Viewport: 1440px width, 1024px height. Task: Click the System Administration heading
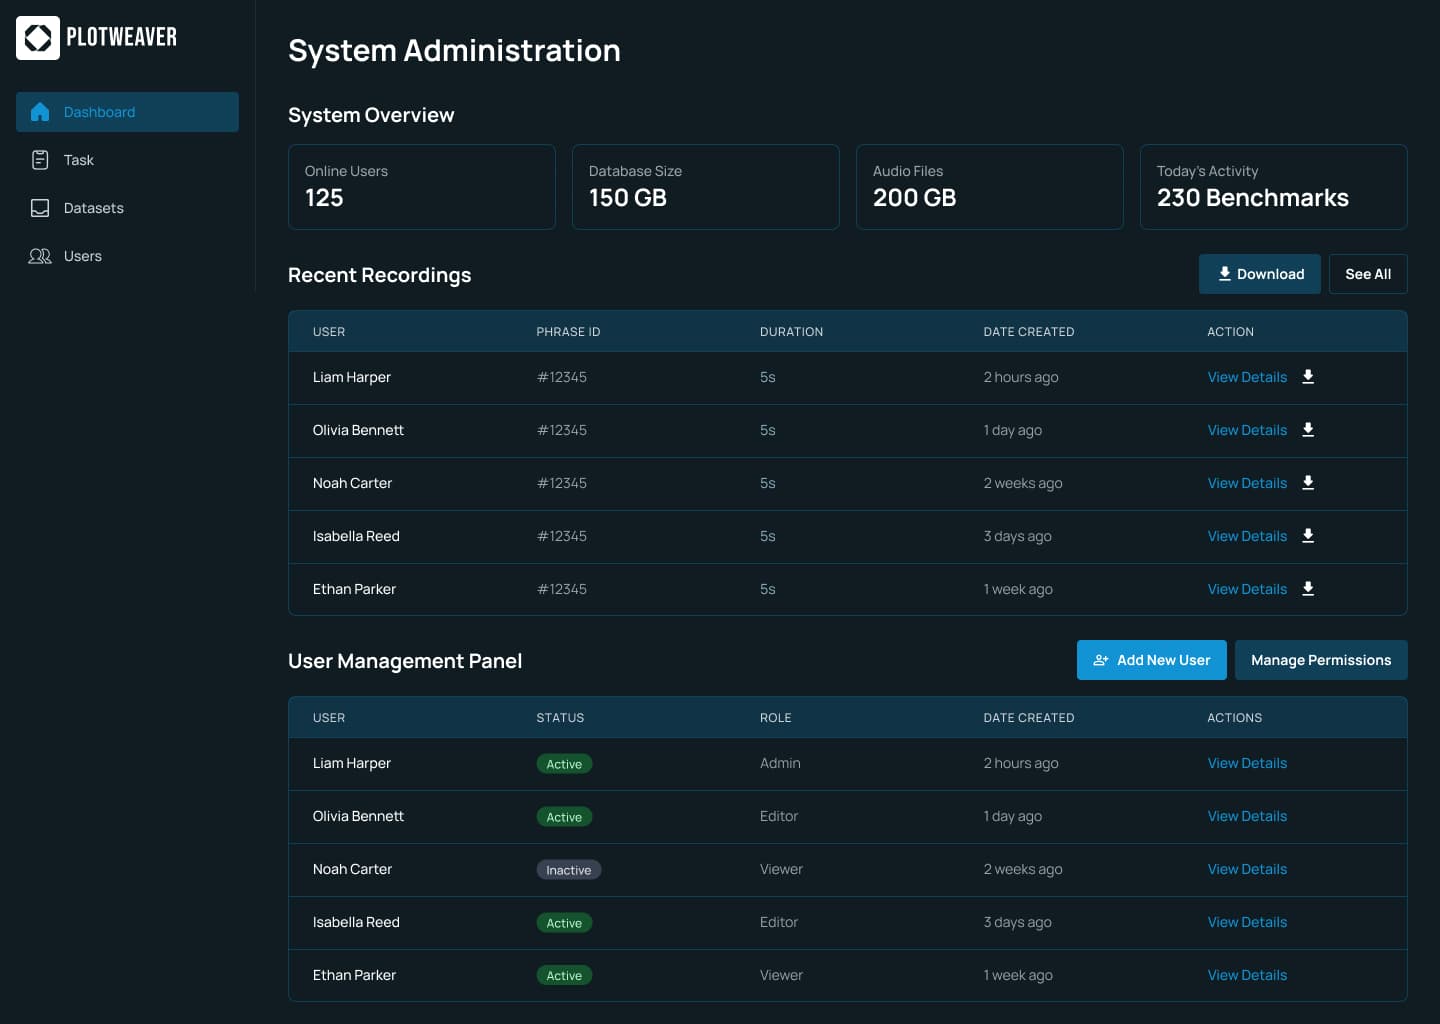point(454,51)
